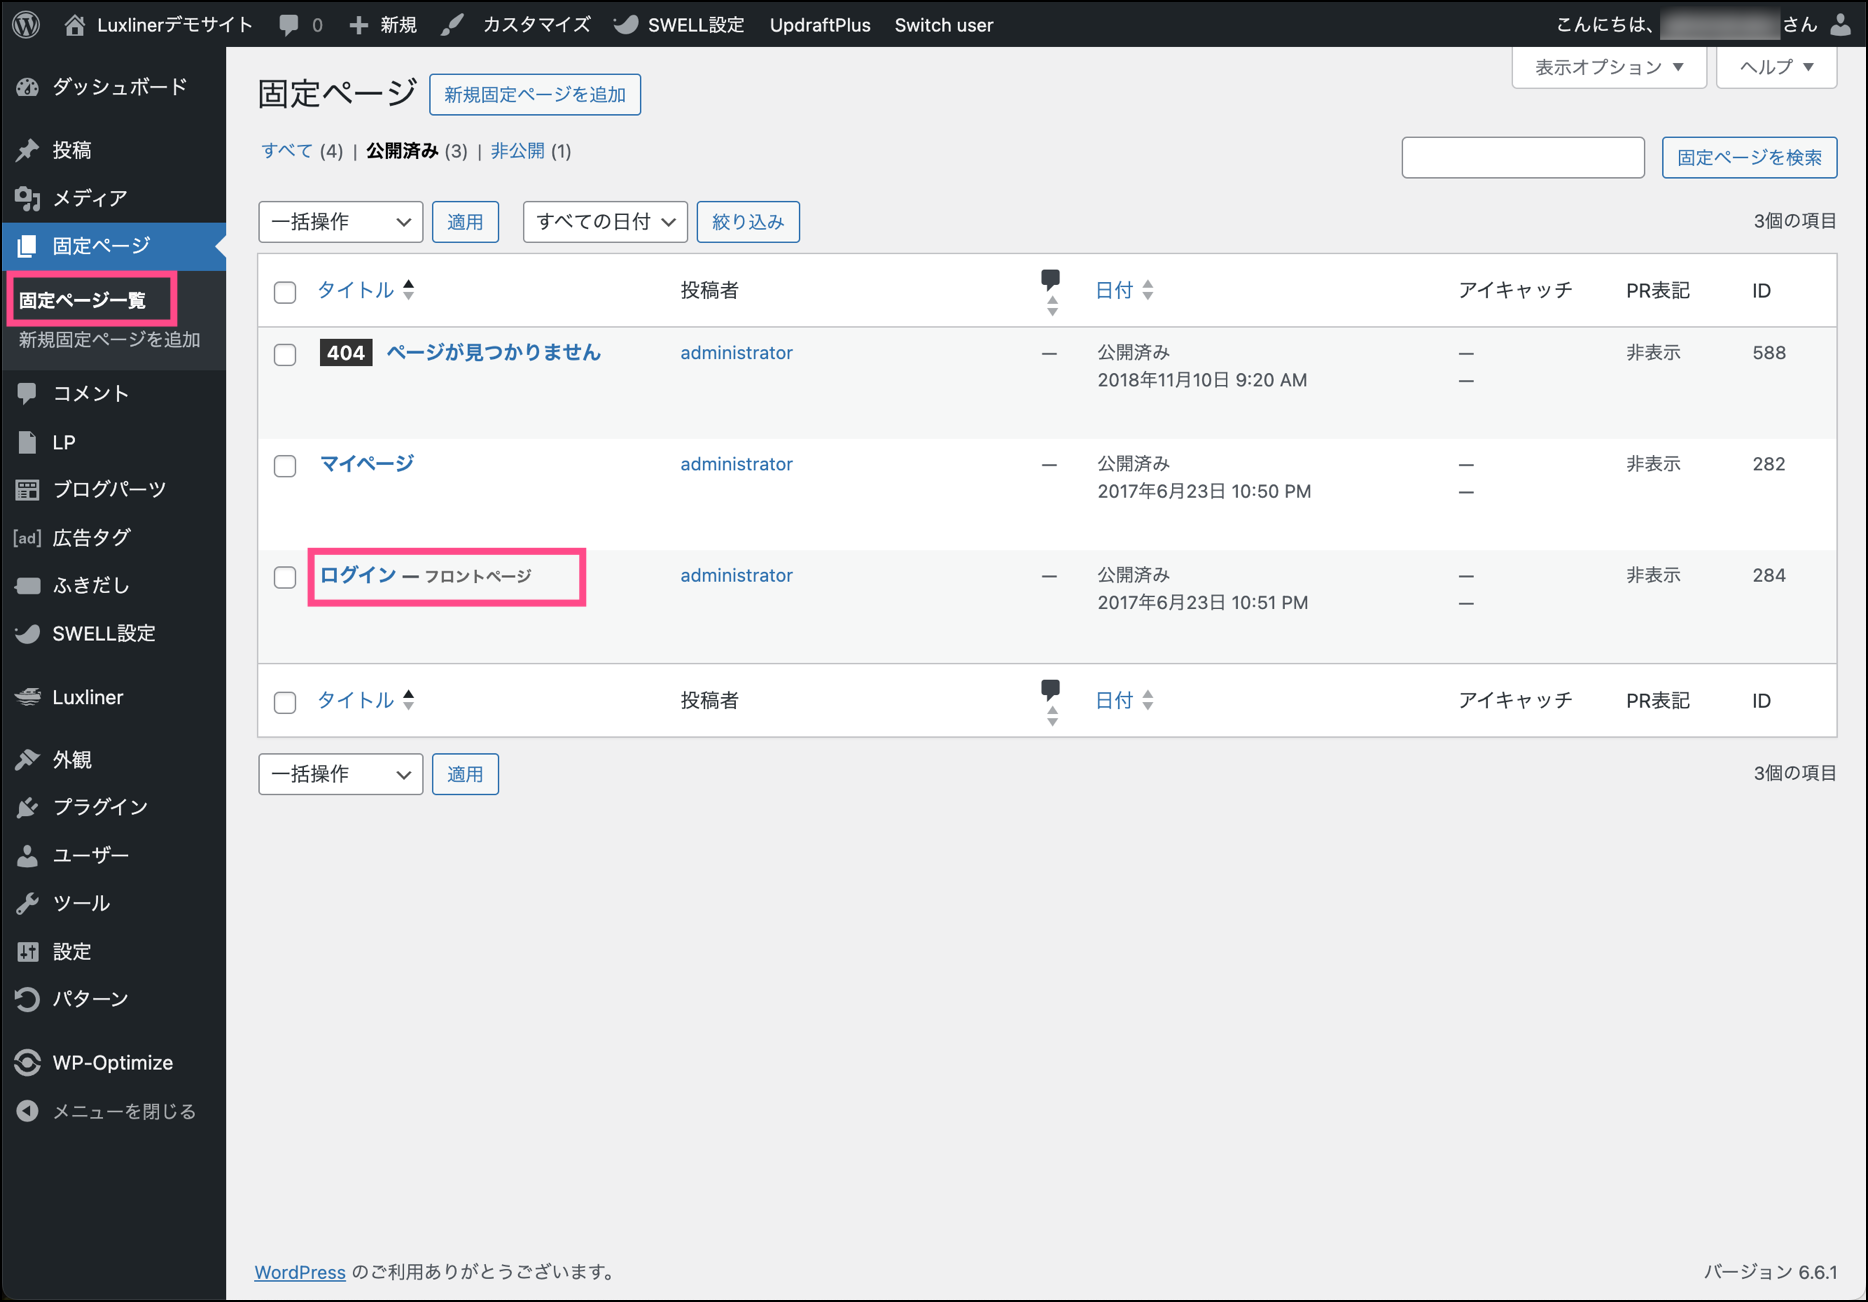
Task: Click the home icon beside Luxlinerデモサイト
Action: (x=75, y=25)
